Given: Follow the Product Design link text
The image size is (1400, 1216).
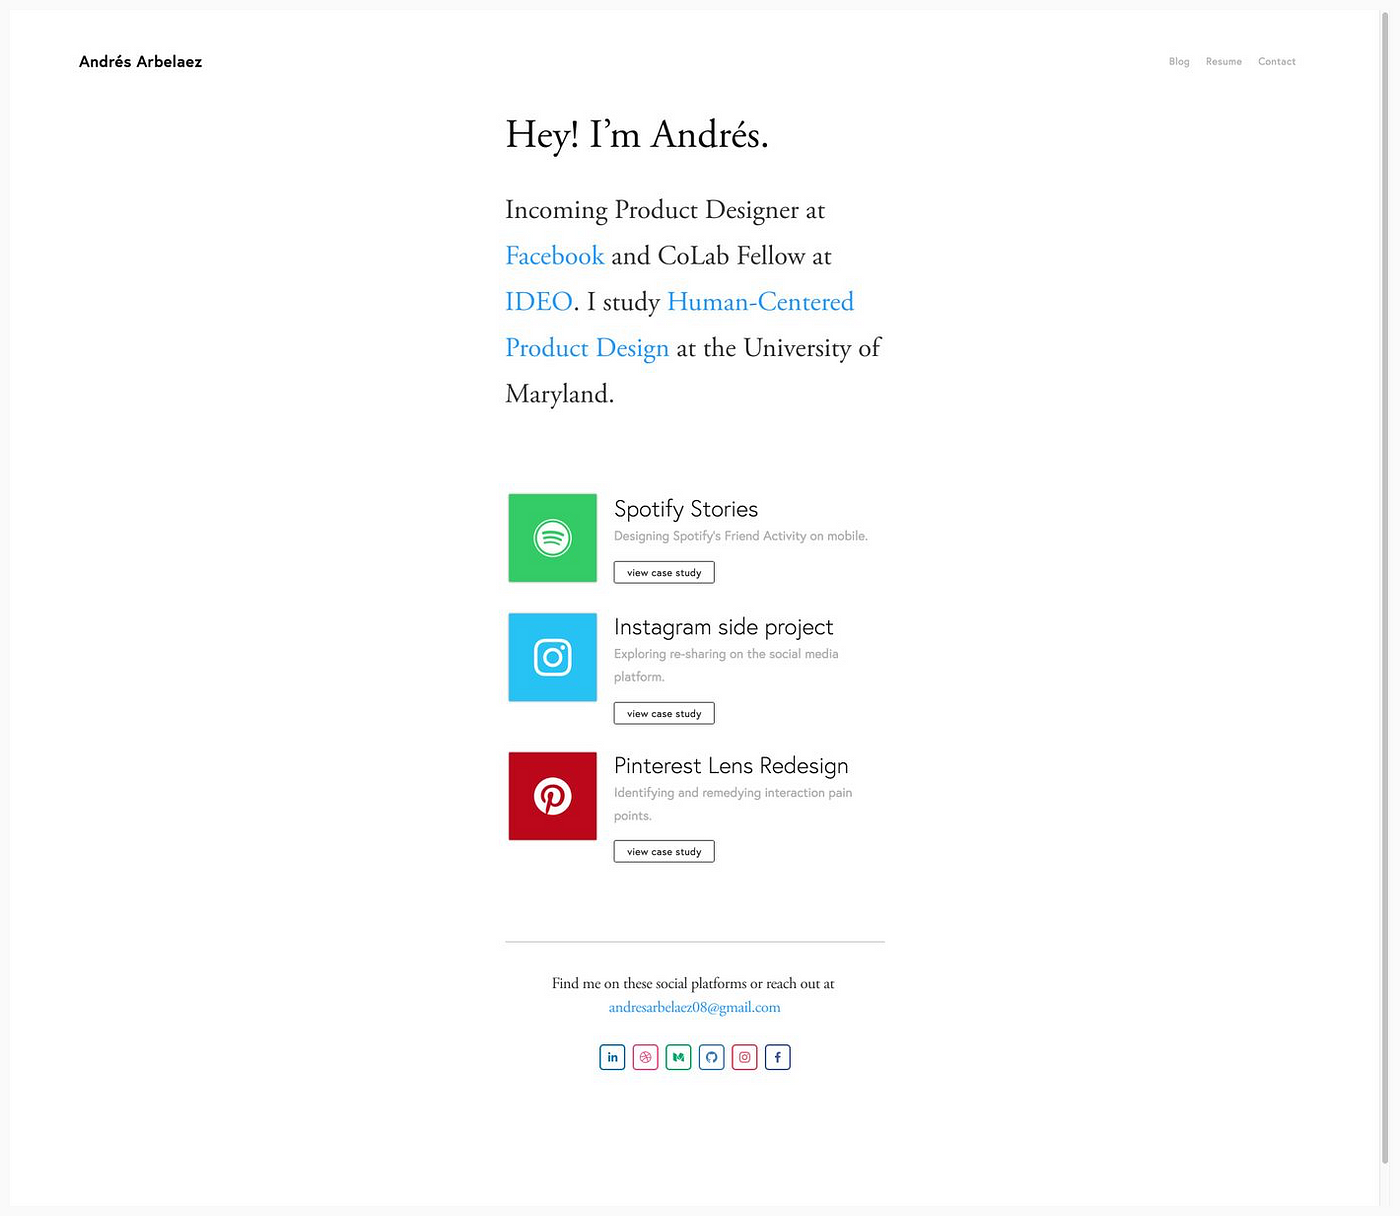Looking at the screenshot, I should point(587,348).
